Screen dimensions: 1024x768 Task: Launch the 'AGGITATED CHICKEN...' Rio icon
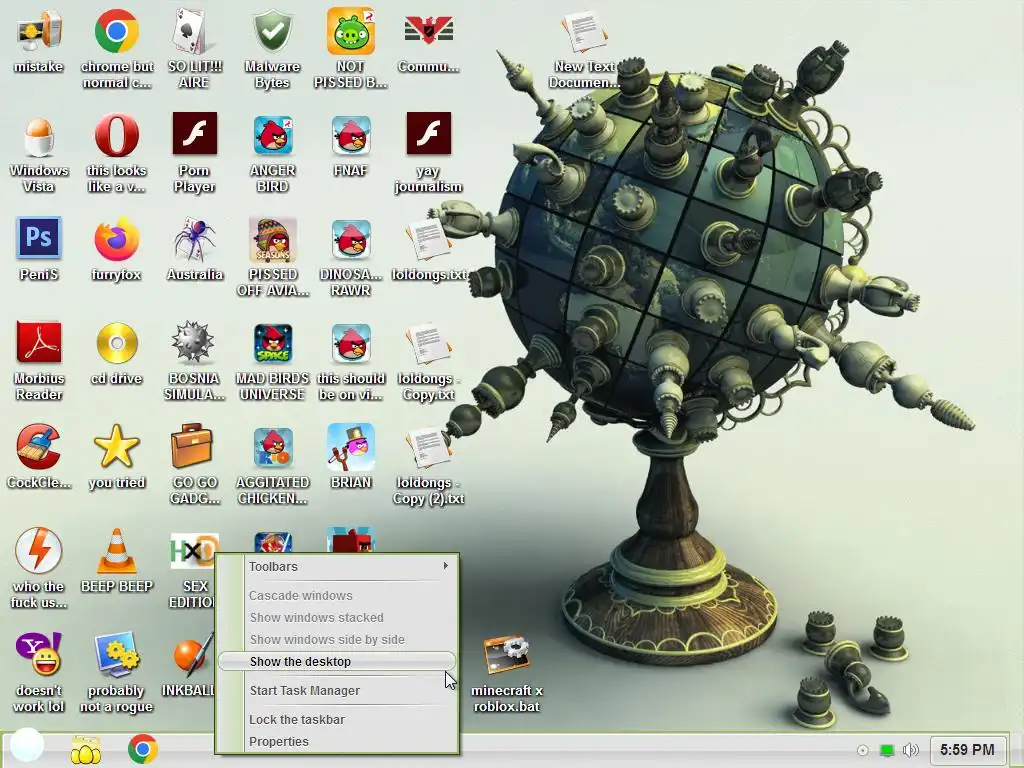tap(272, 448)
